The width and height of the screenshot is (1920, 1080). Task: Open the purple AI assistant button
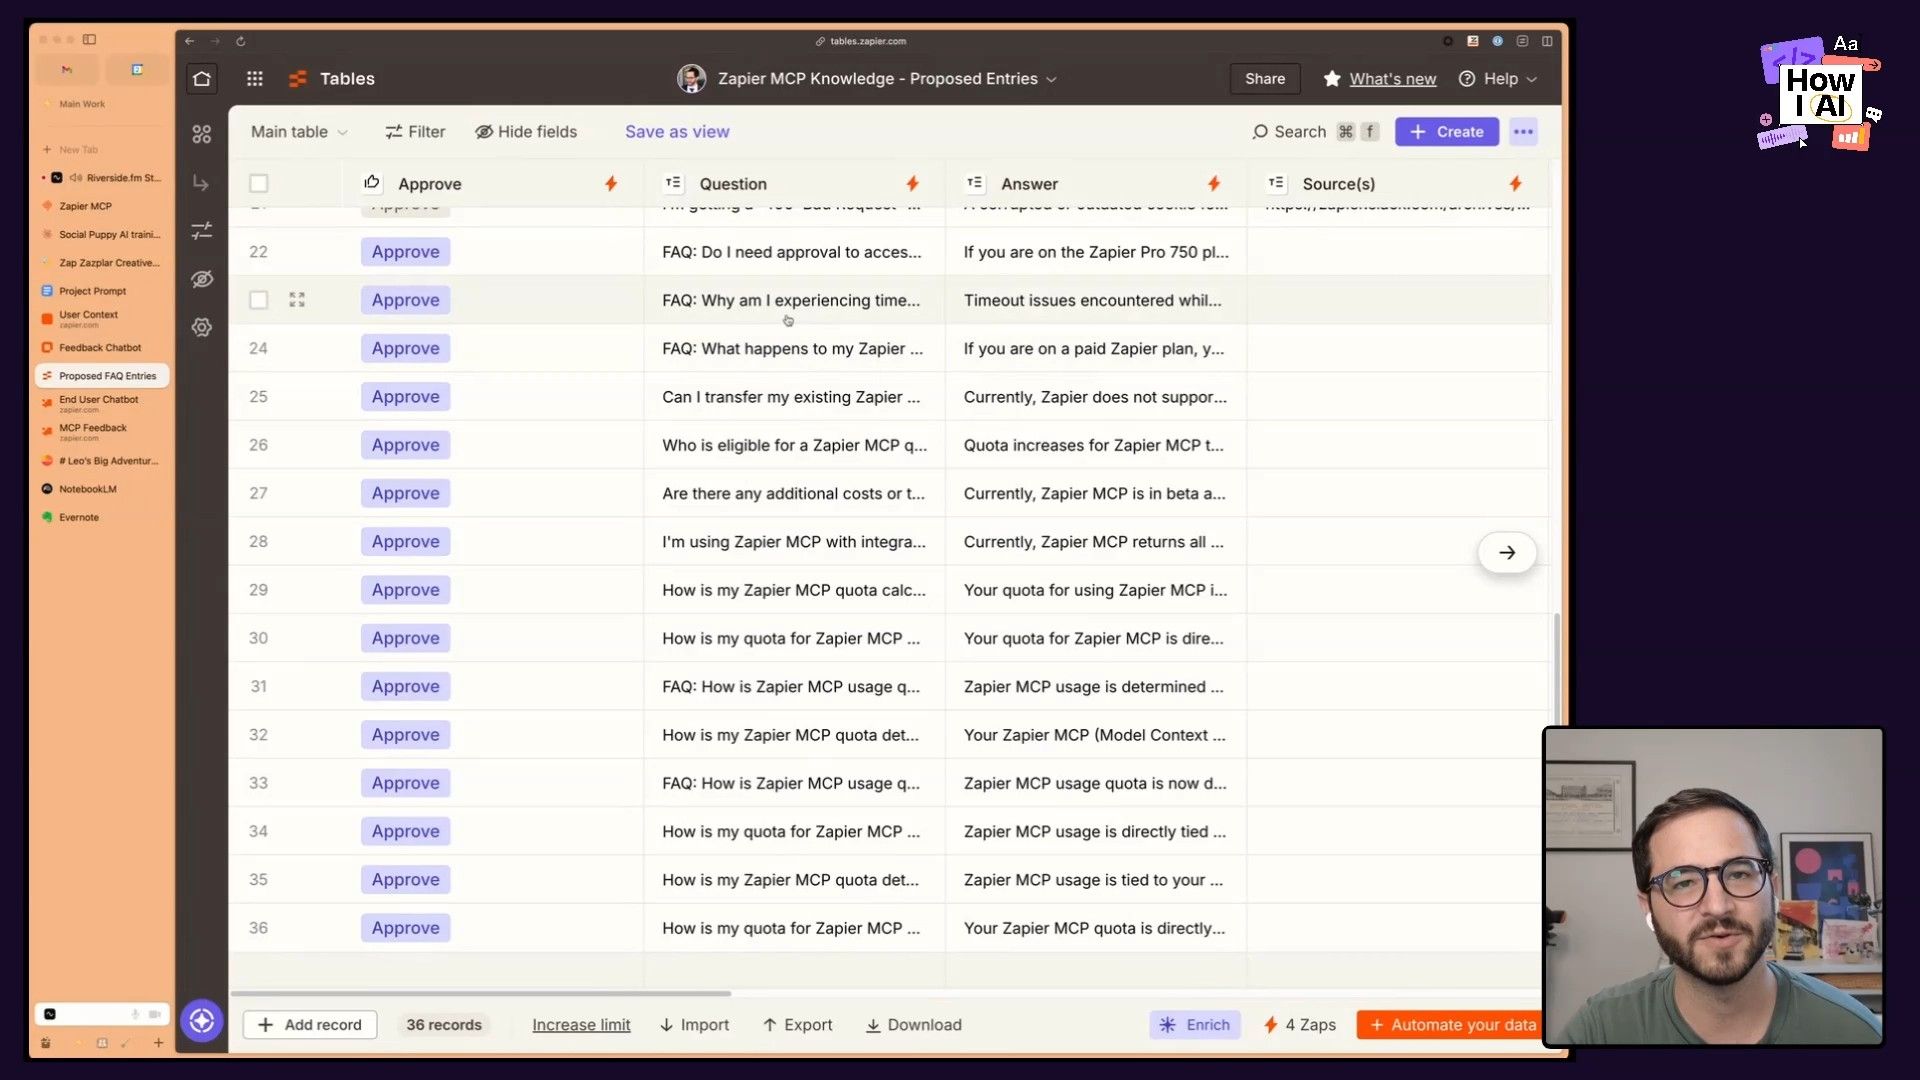tap(202, 1021)
